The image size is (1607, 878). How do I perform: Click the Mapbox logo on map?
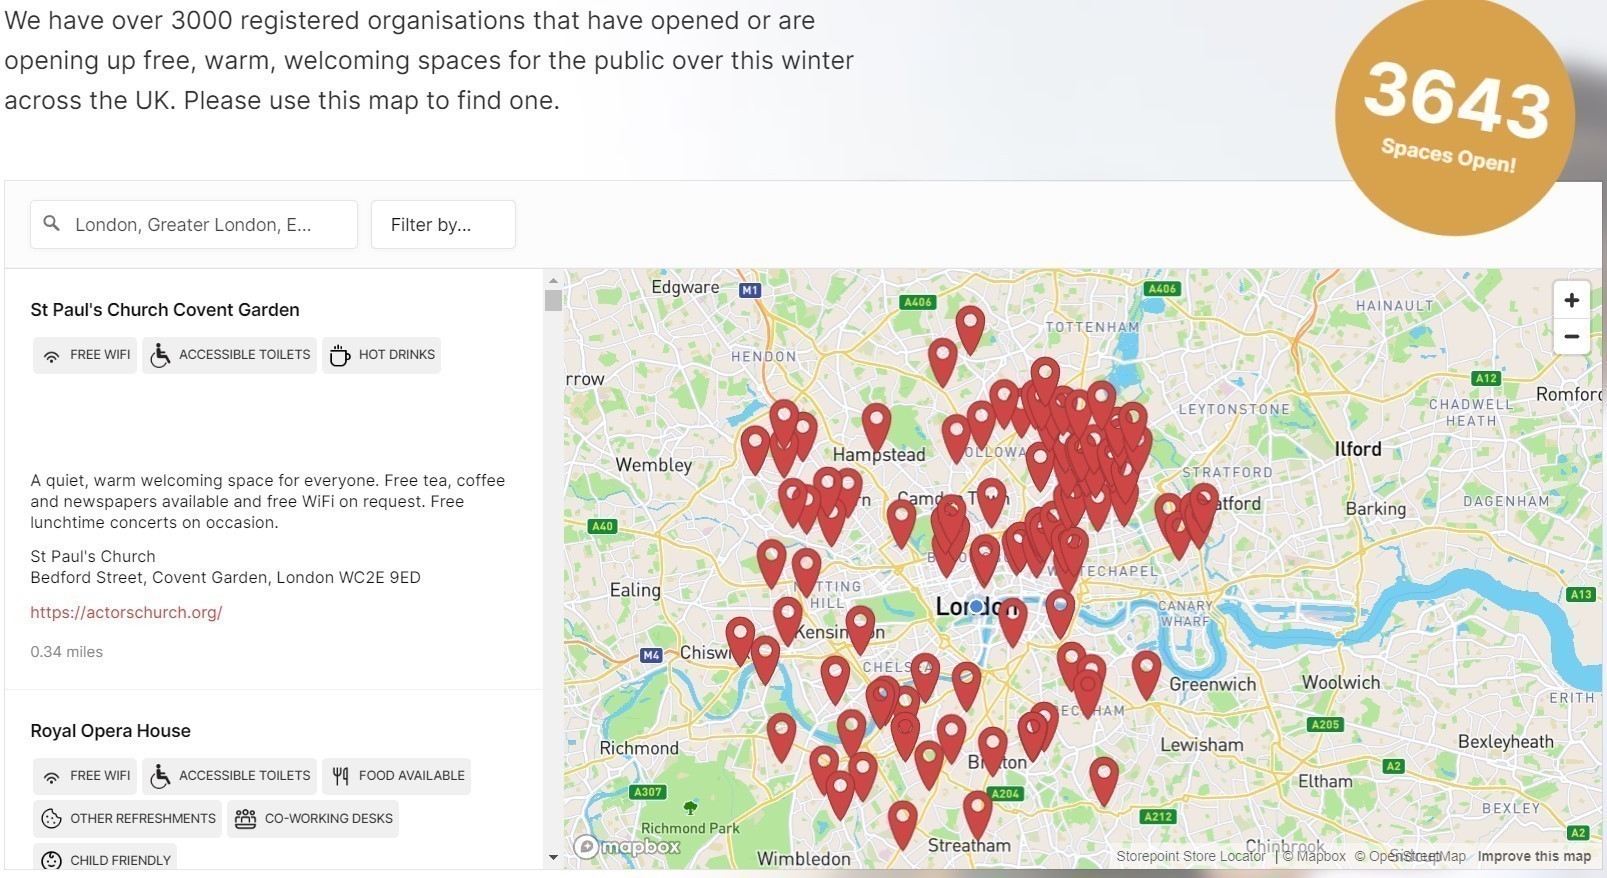[x=627, y=847]
